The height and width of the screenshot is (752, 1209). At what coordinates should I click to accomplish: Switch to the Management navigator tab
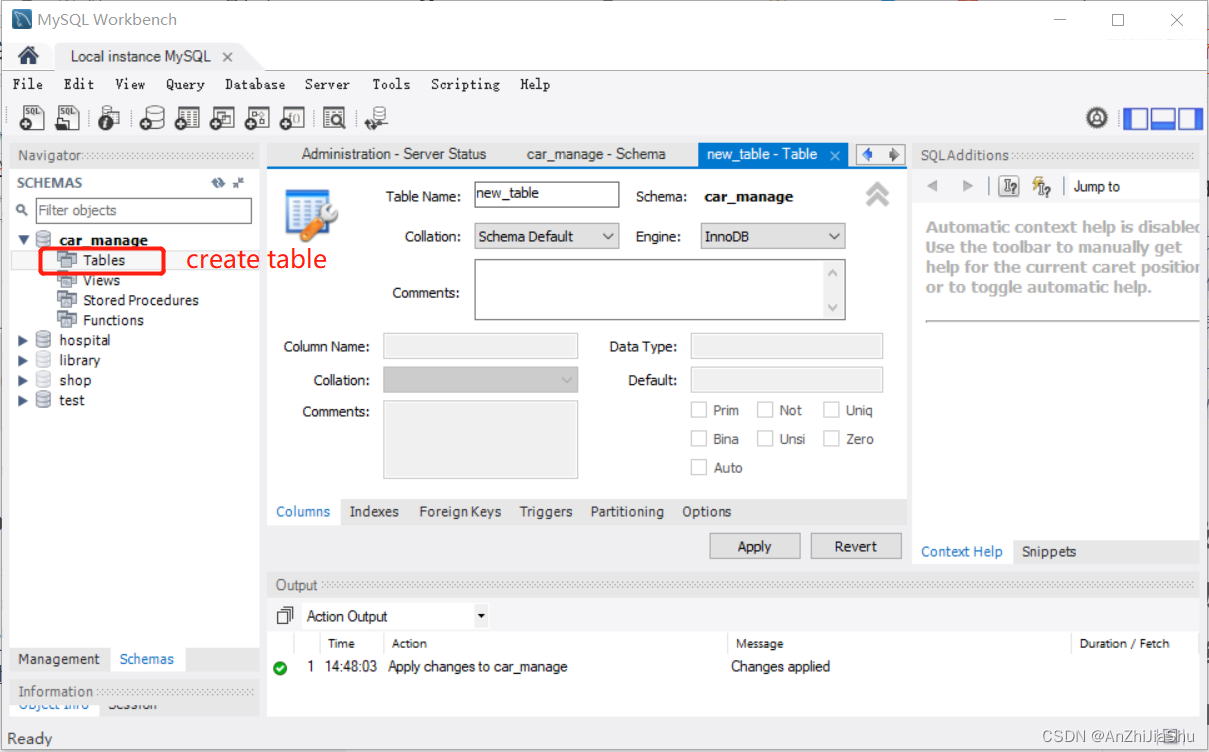[59, 659]
